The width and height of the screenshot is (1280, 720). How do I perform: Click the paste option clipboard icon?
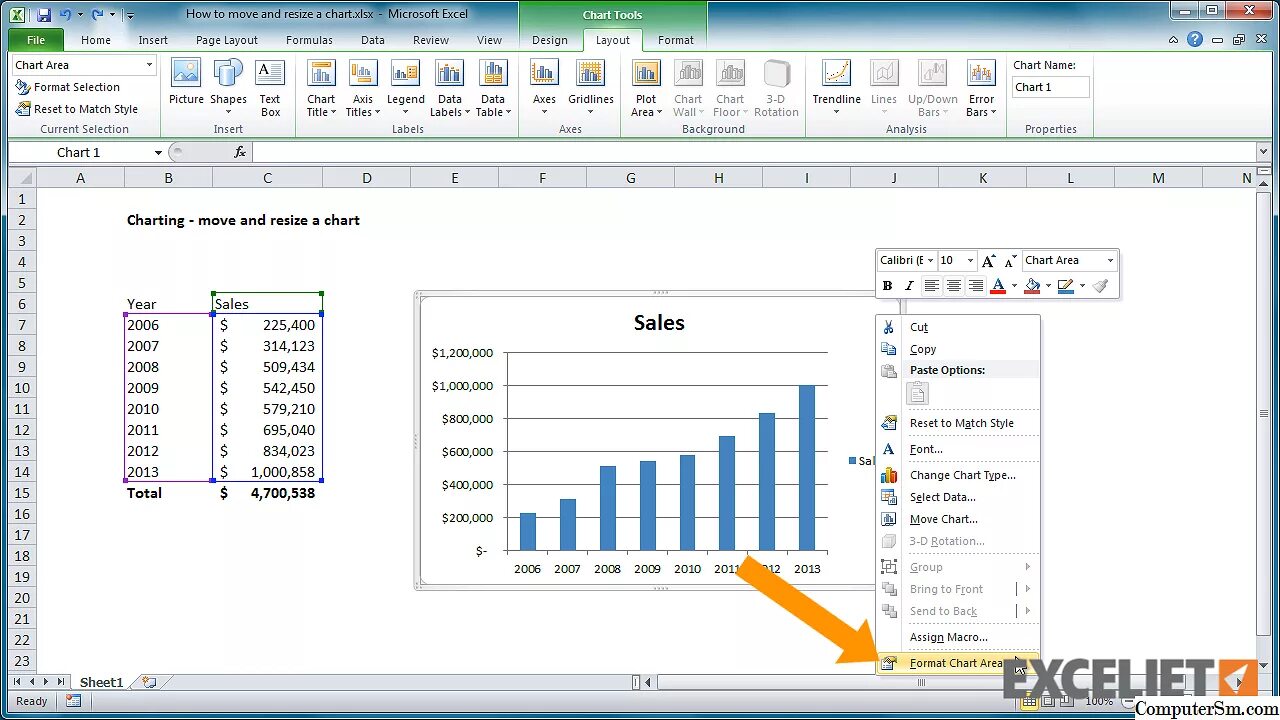(917, 394)
